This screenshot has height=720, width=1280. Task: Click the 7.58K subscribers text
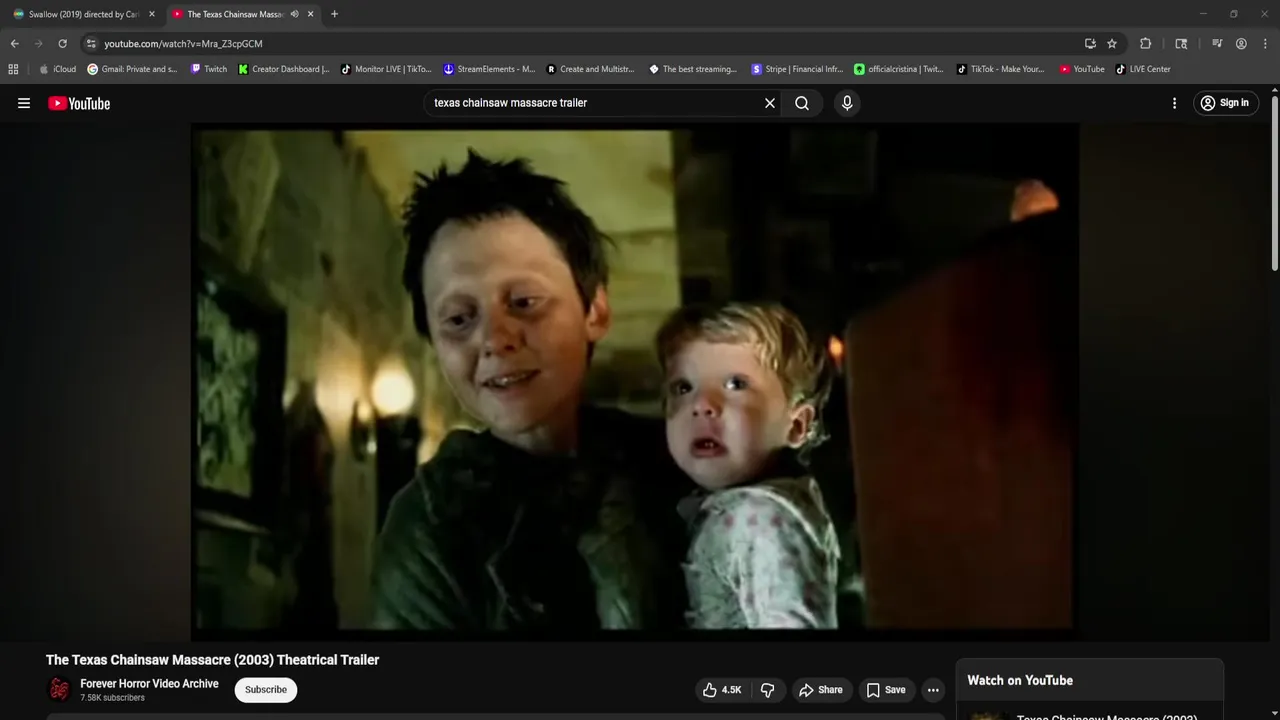(x=112, y=698)
